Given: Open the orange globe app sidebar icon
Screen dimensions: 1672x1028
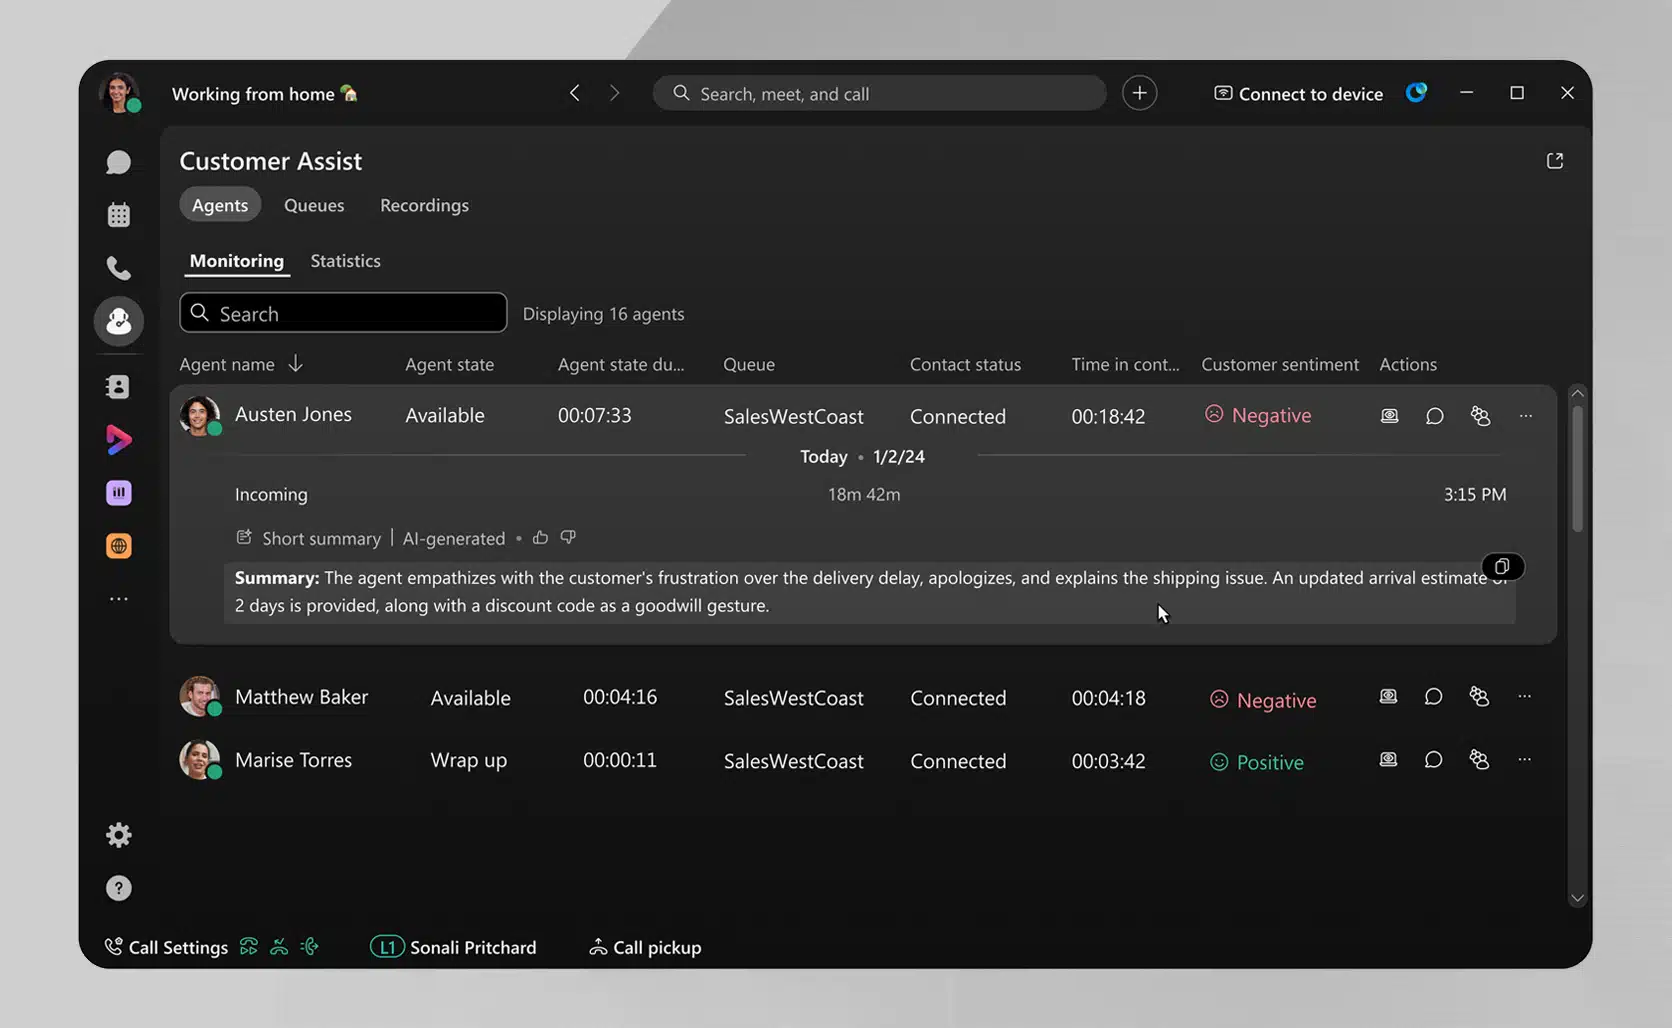Looking at the screenshot, I should [118, 546].
